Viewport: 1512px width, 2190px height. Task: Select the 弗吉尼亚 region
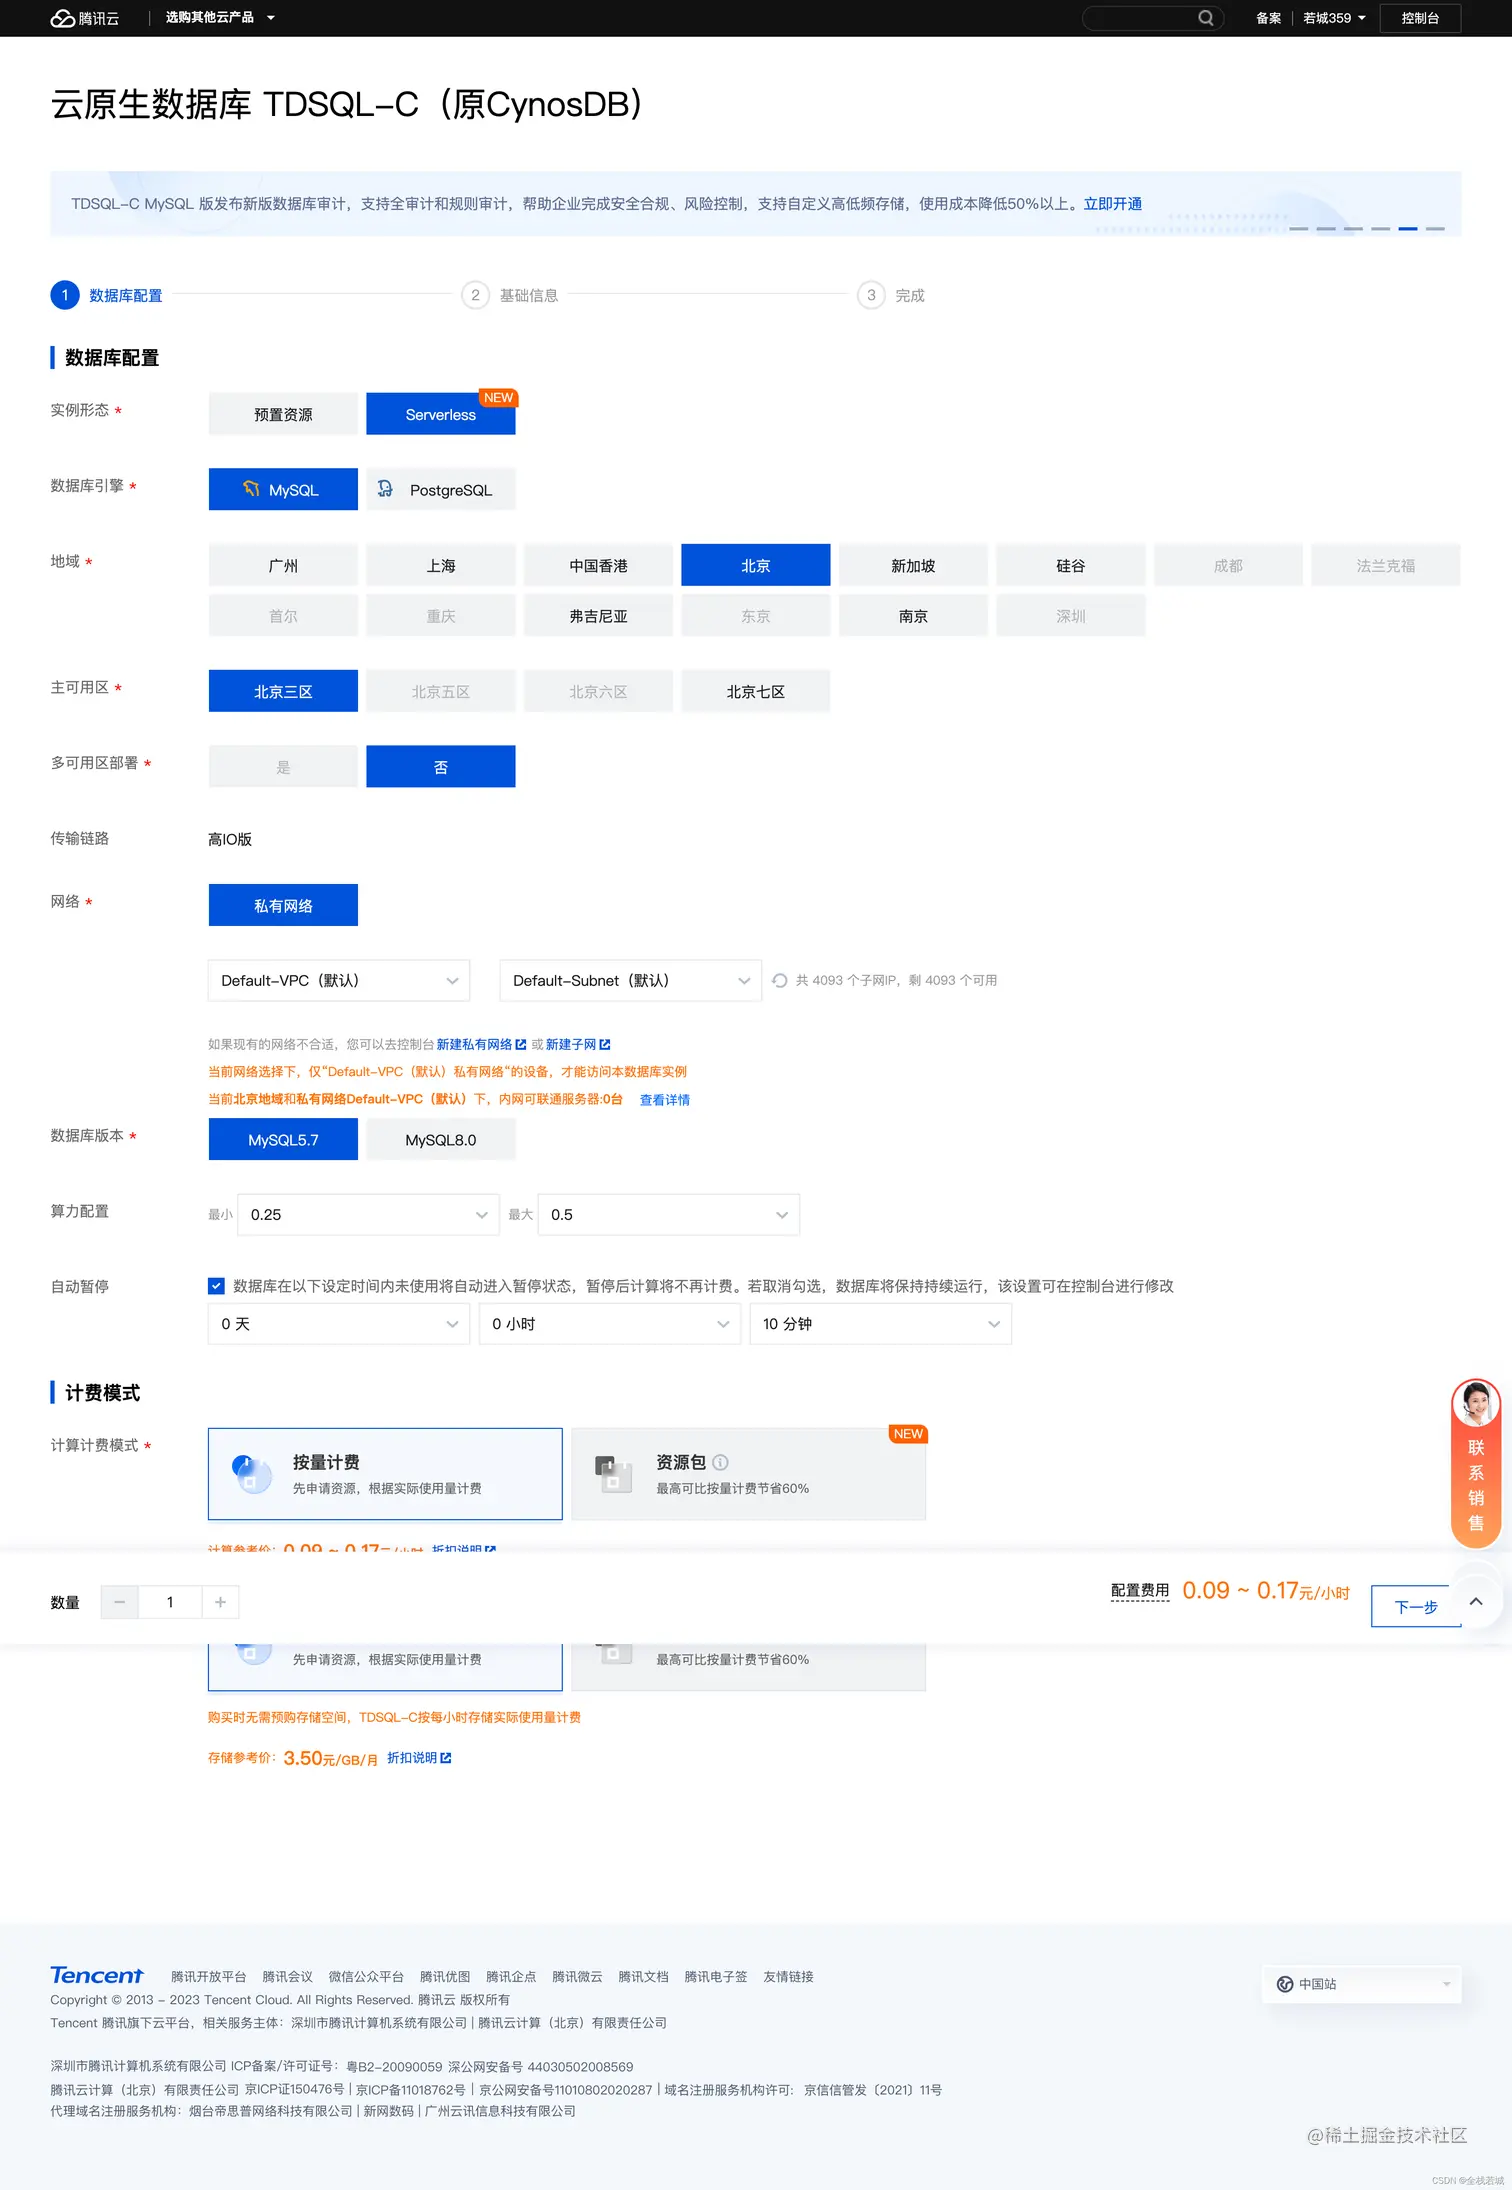(598, 616)
